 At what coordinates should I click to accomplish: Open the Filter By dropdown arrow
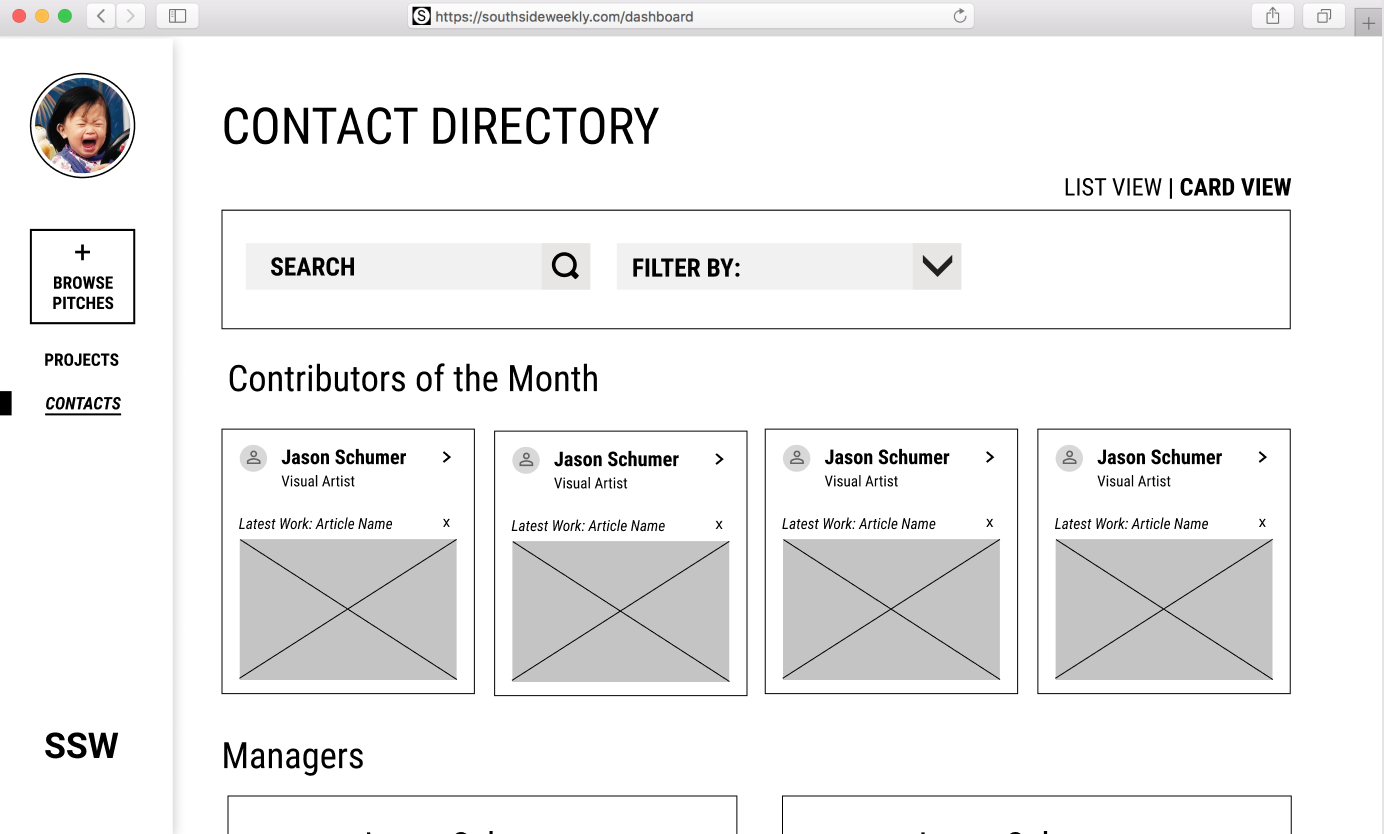tap(937, 266)
